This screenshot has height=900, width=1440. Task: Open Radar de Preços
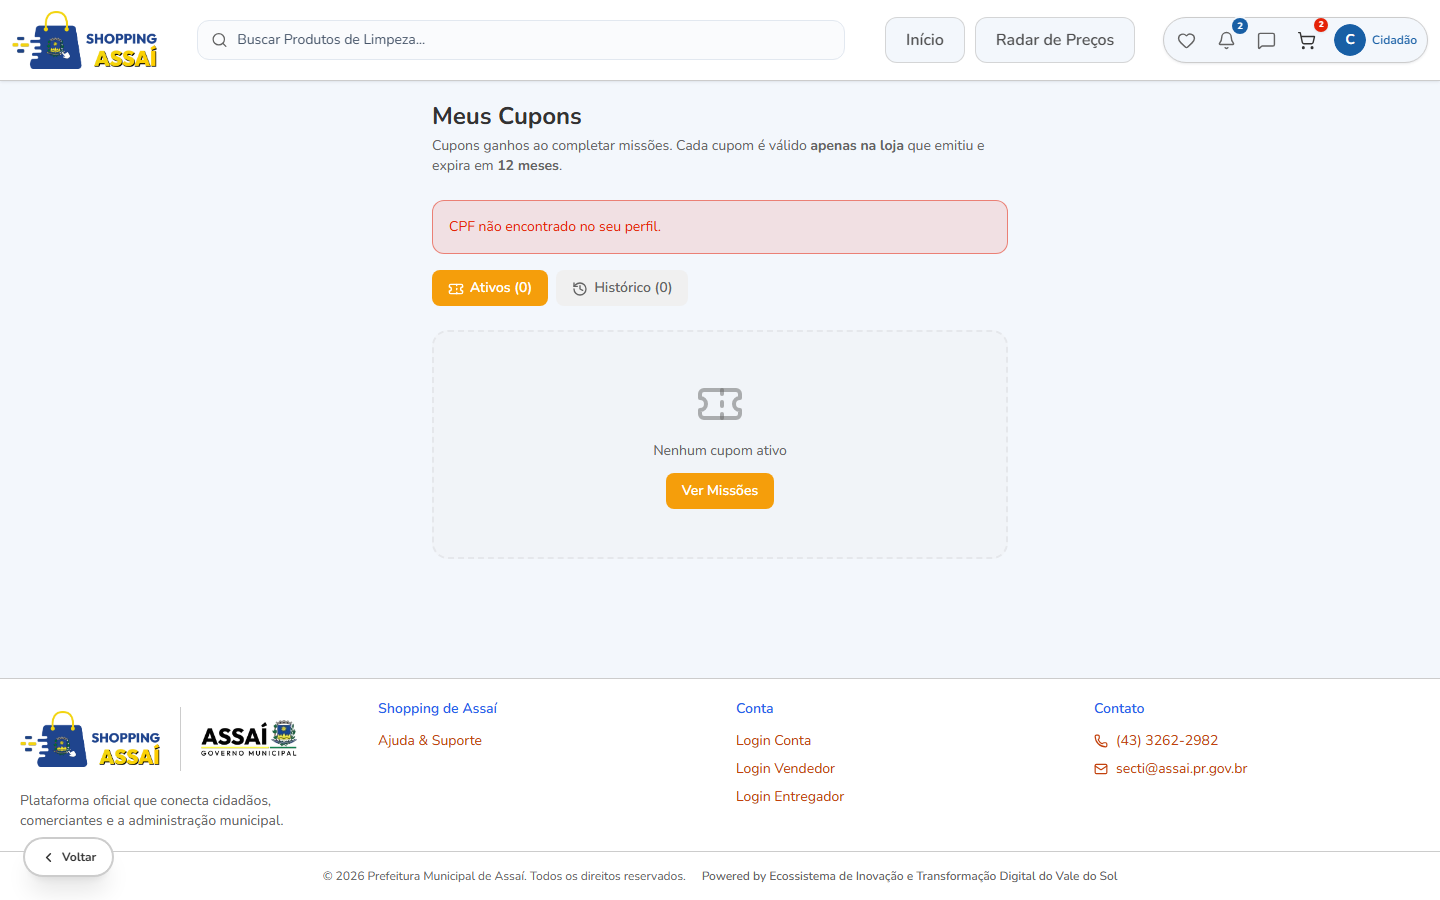(x=1055, y=40)
